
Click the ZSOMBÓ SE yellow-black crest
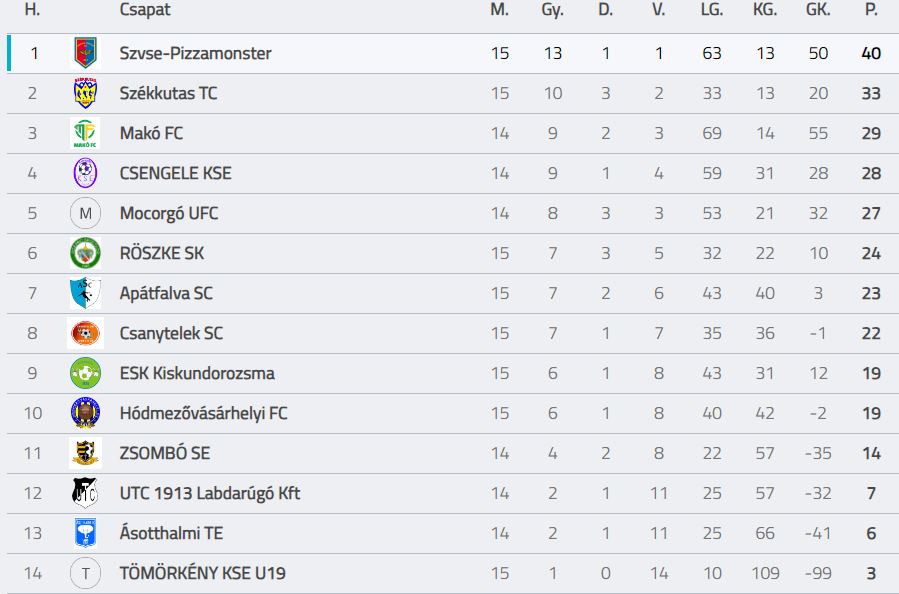tap(86, 453)
